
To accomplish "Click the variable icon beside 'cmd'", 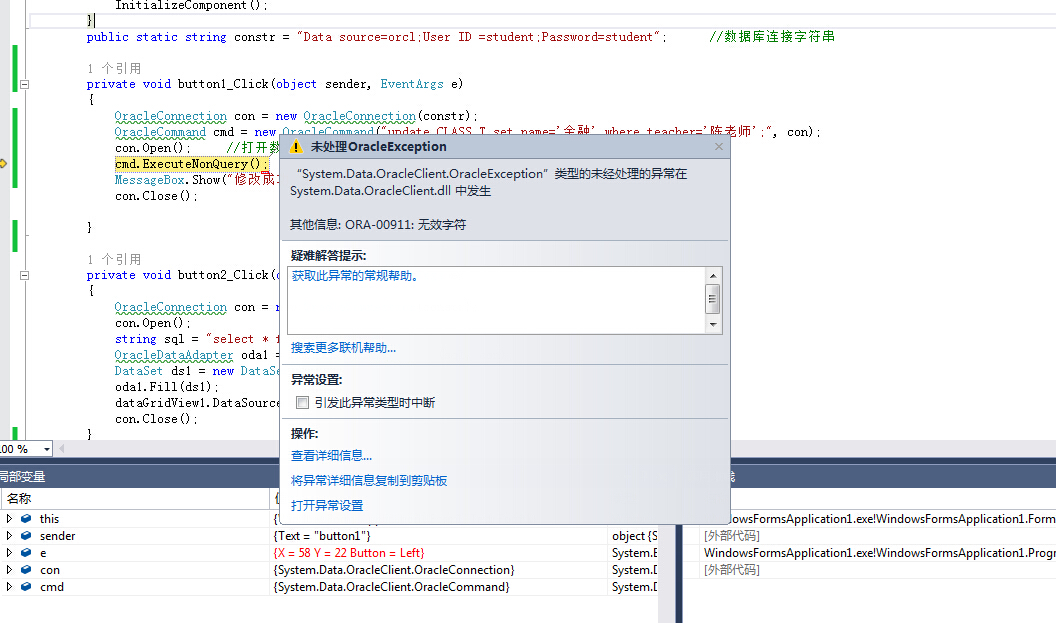I will coord(26,587).
